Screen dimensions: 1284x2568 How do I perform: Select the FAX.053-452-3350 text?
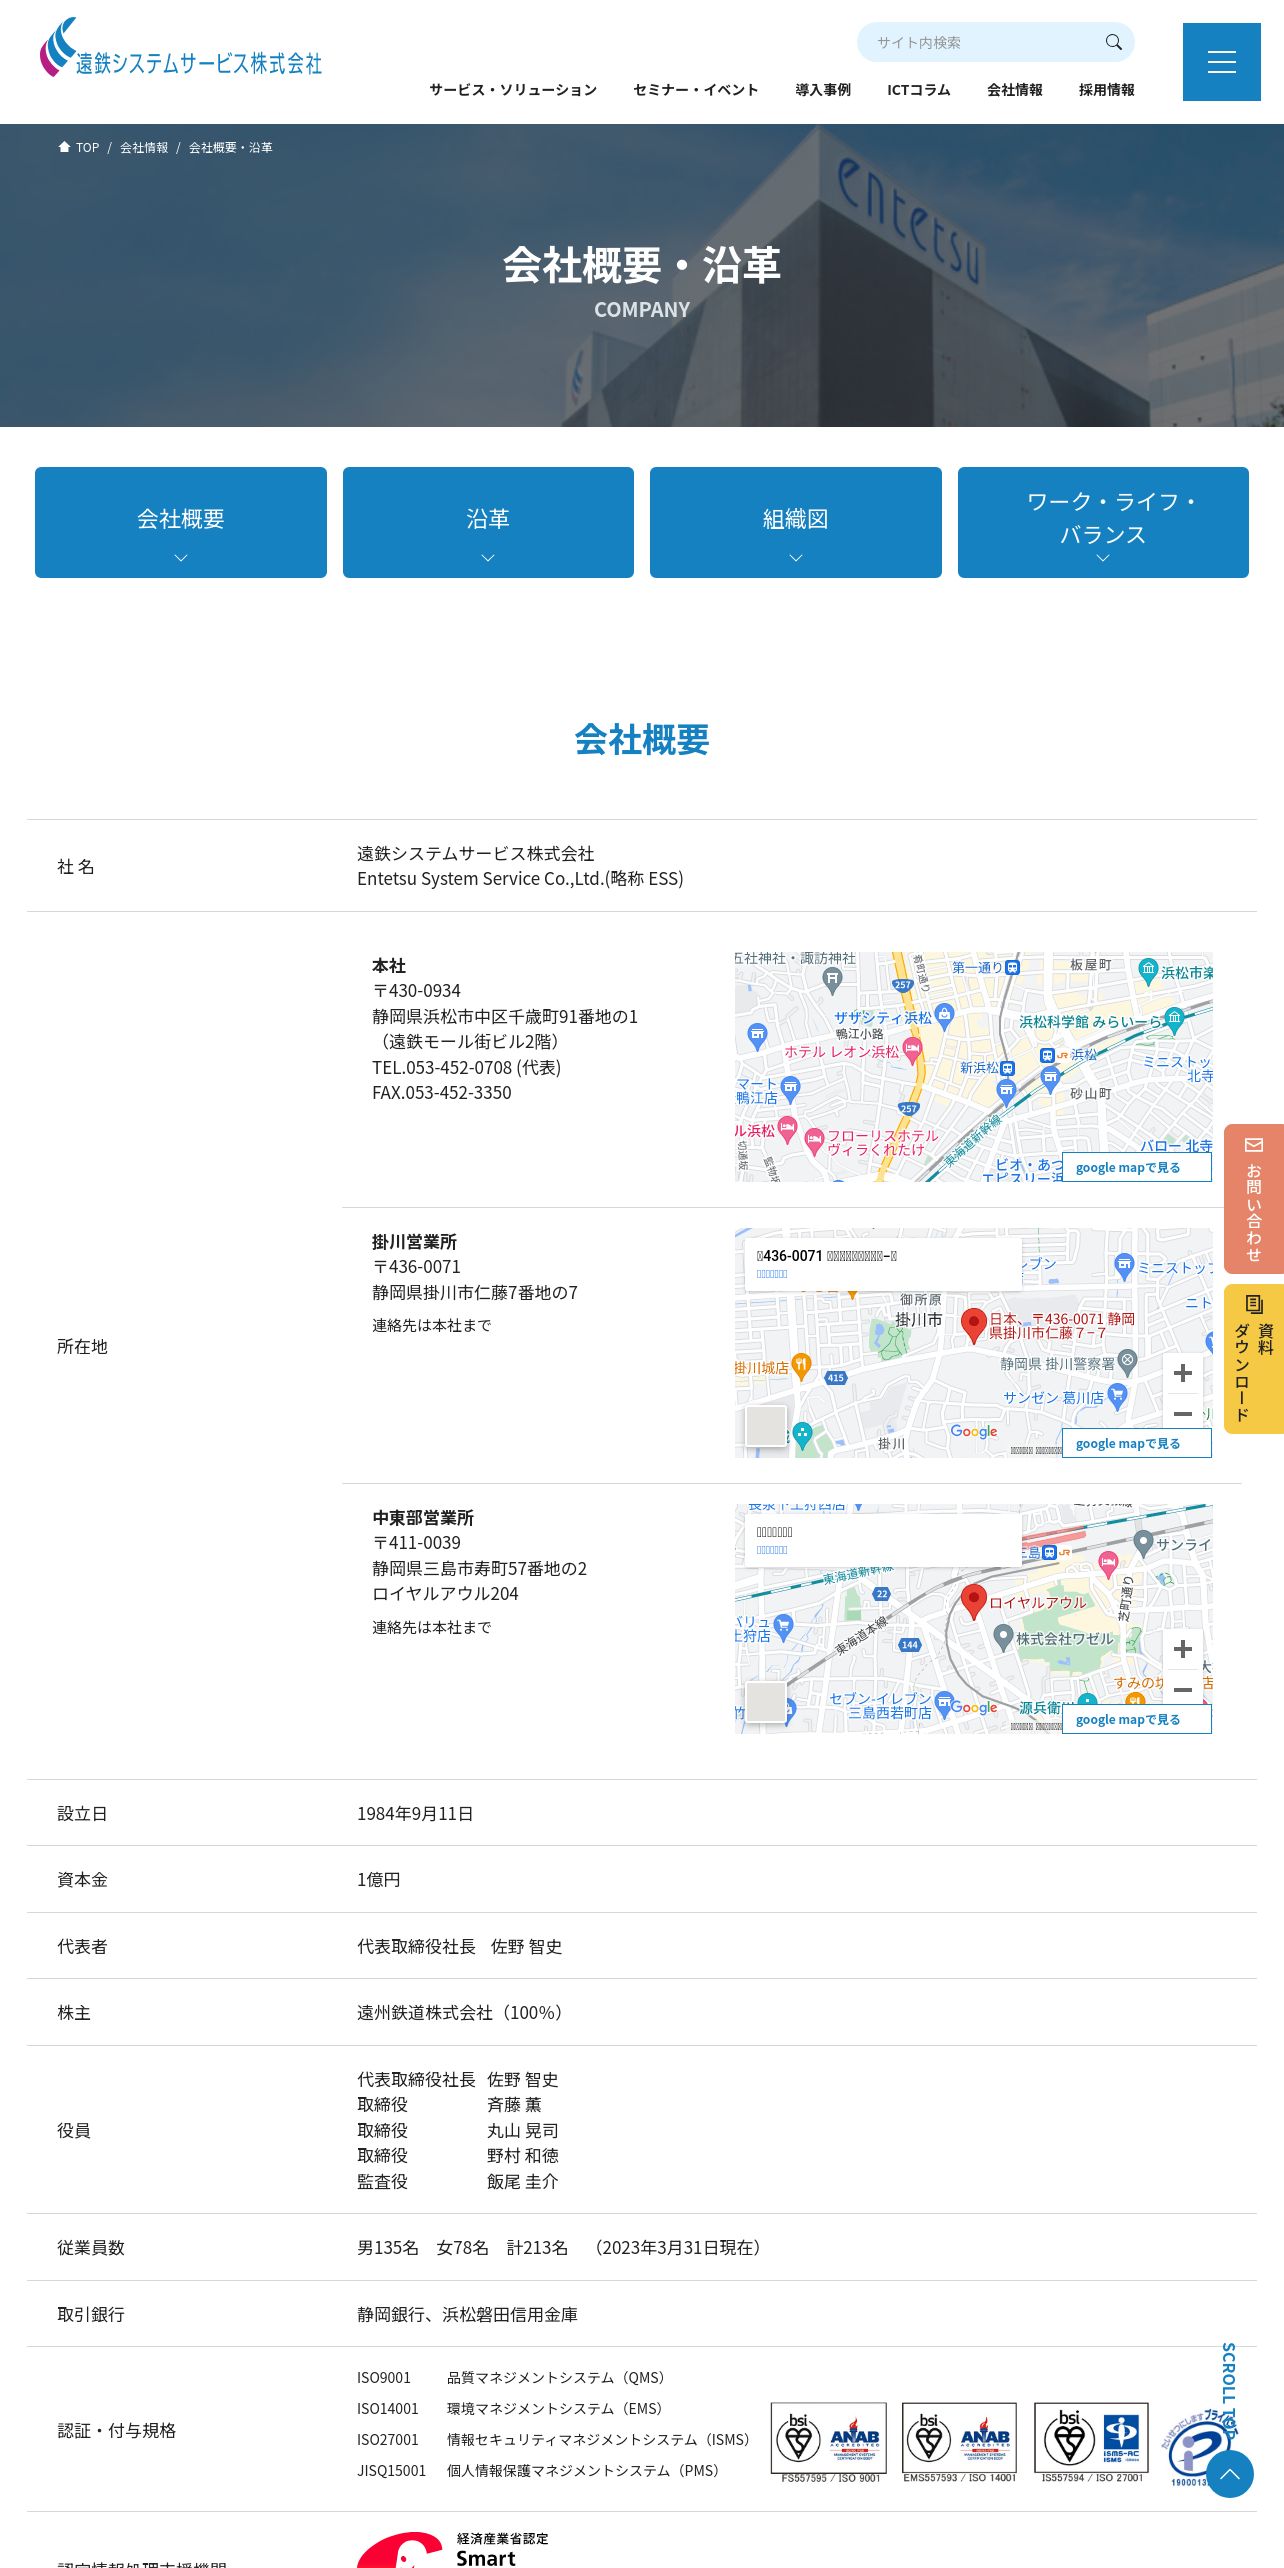click(441, 1093)
